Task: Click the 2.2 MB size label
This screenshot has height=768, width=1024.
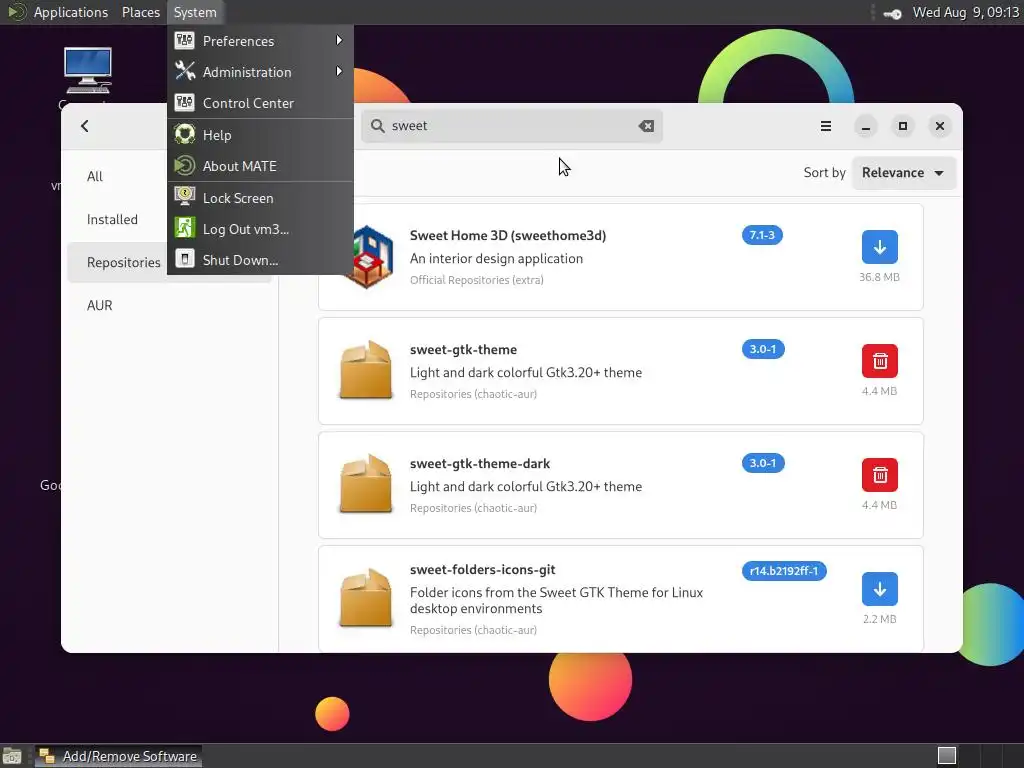Action: tap(879, 619)
